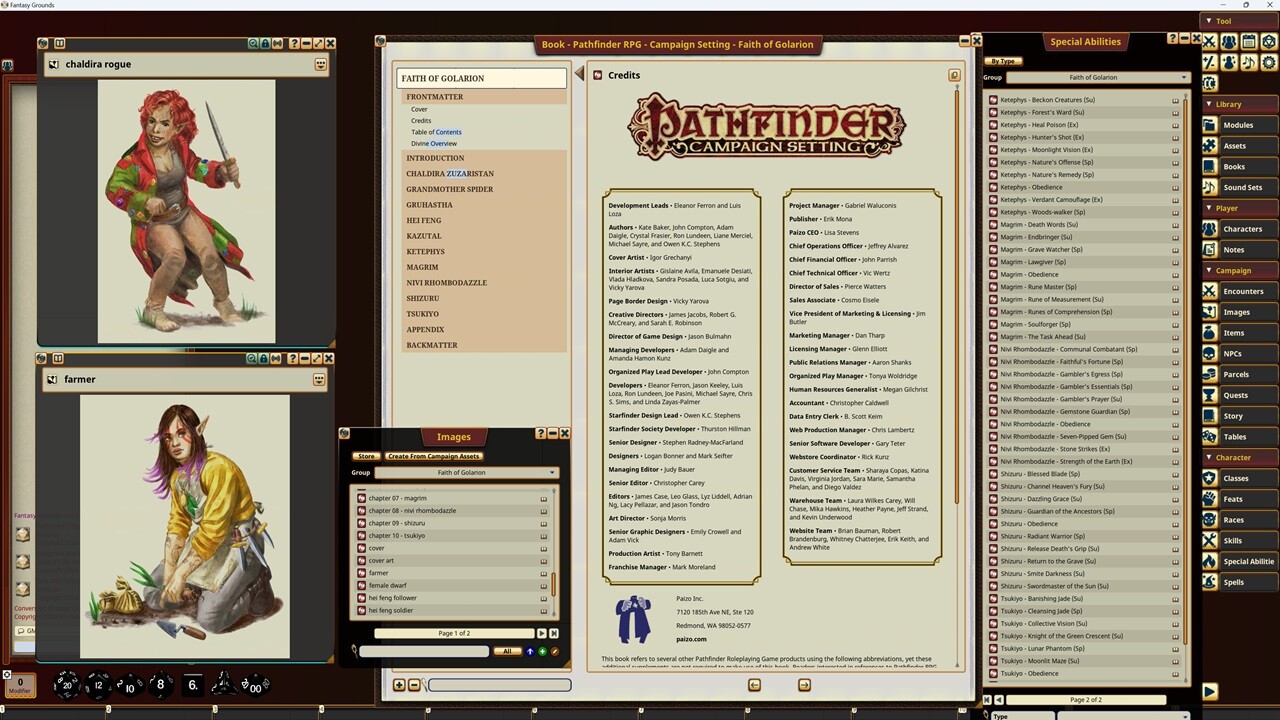Open the Effects tool
Screen dimensions: 1280x720
[1228, 62]
